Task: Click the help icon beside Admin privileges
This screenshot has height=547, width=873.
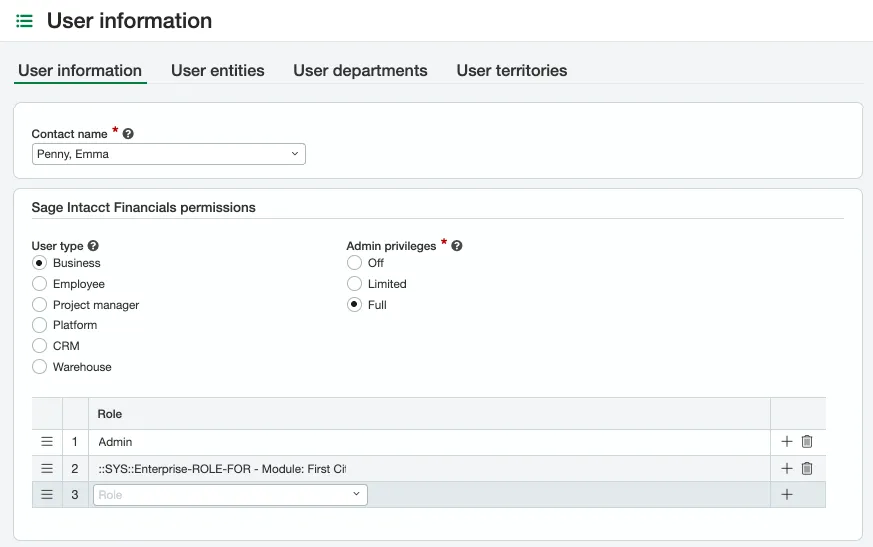Action: tap(457, 246)
